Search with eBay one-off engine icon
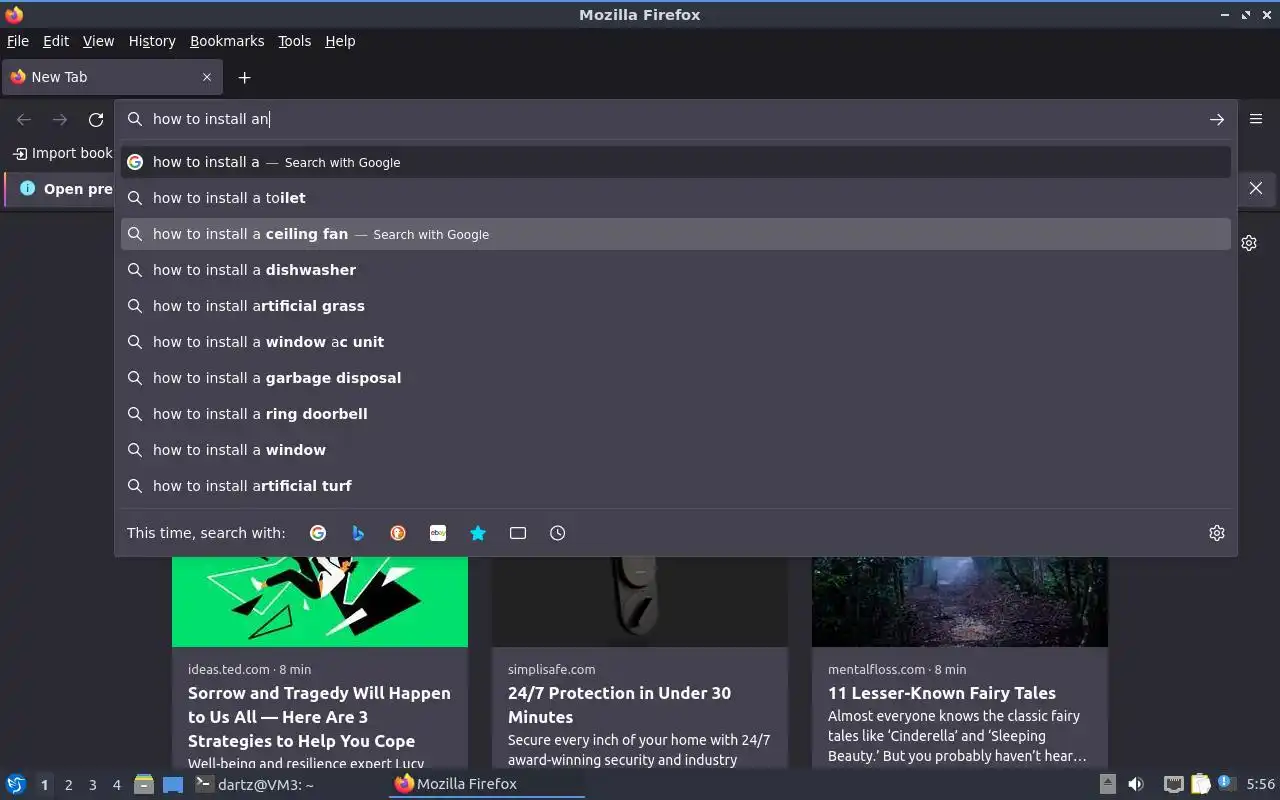Screen dimensions: 1280x800 pos(438,533)
